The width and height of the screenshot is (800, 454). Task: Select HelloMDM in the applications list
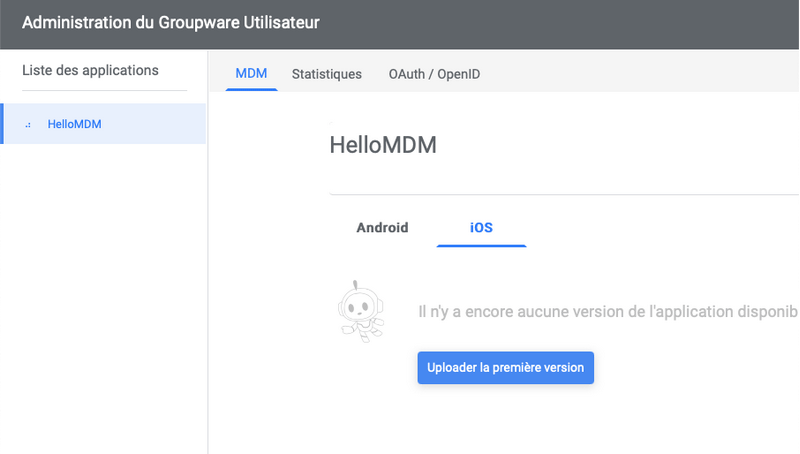click(x=104, y=124)
